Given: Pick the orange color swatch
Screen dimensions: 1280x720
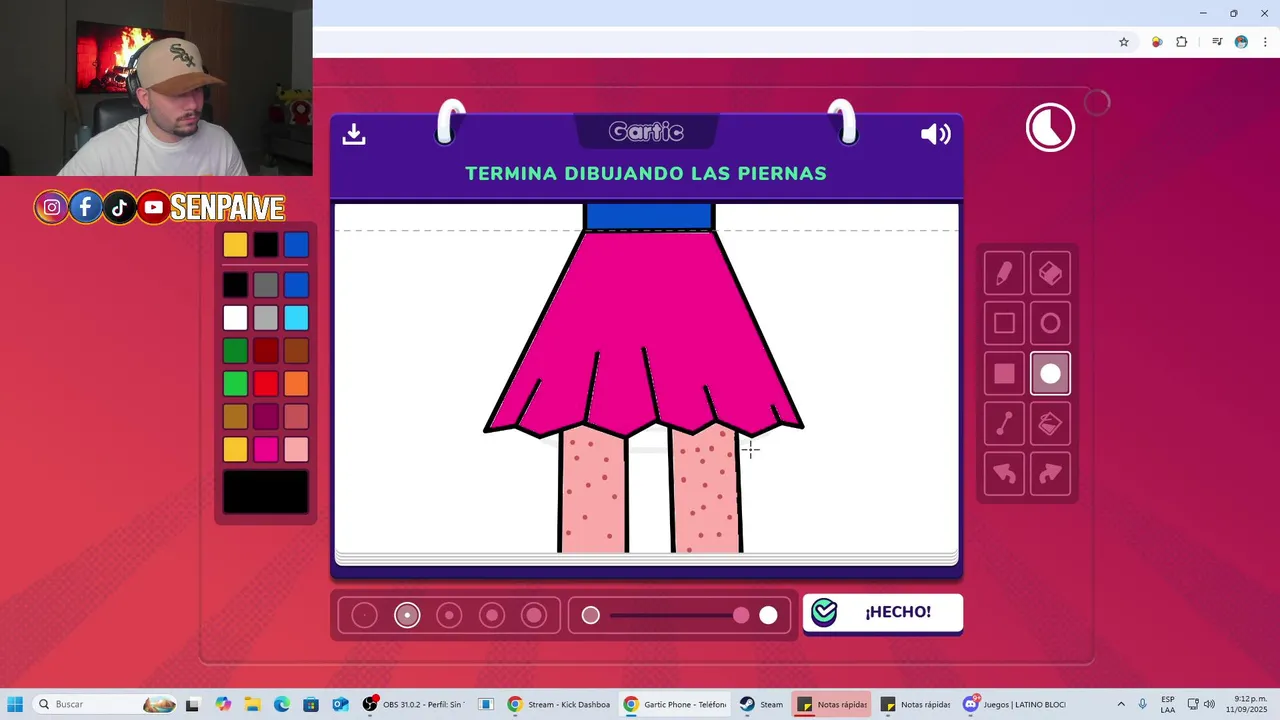Looking at the screenshot, I should point(296,384).
